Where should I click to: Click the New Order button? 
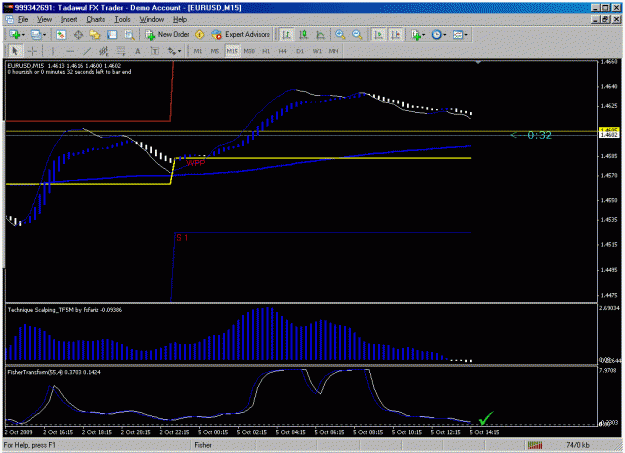167,35
